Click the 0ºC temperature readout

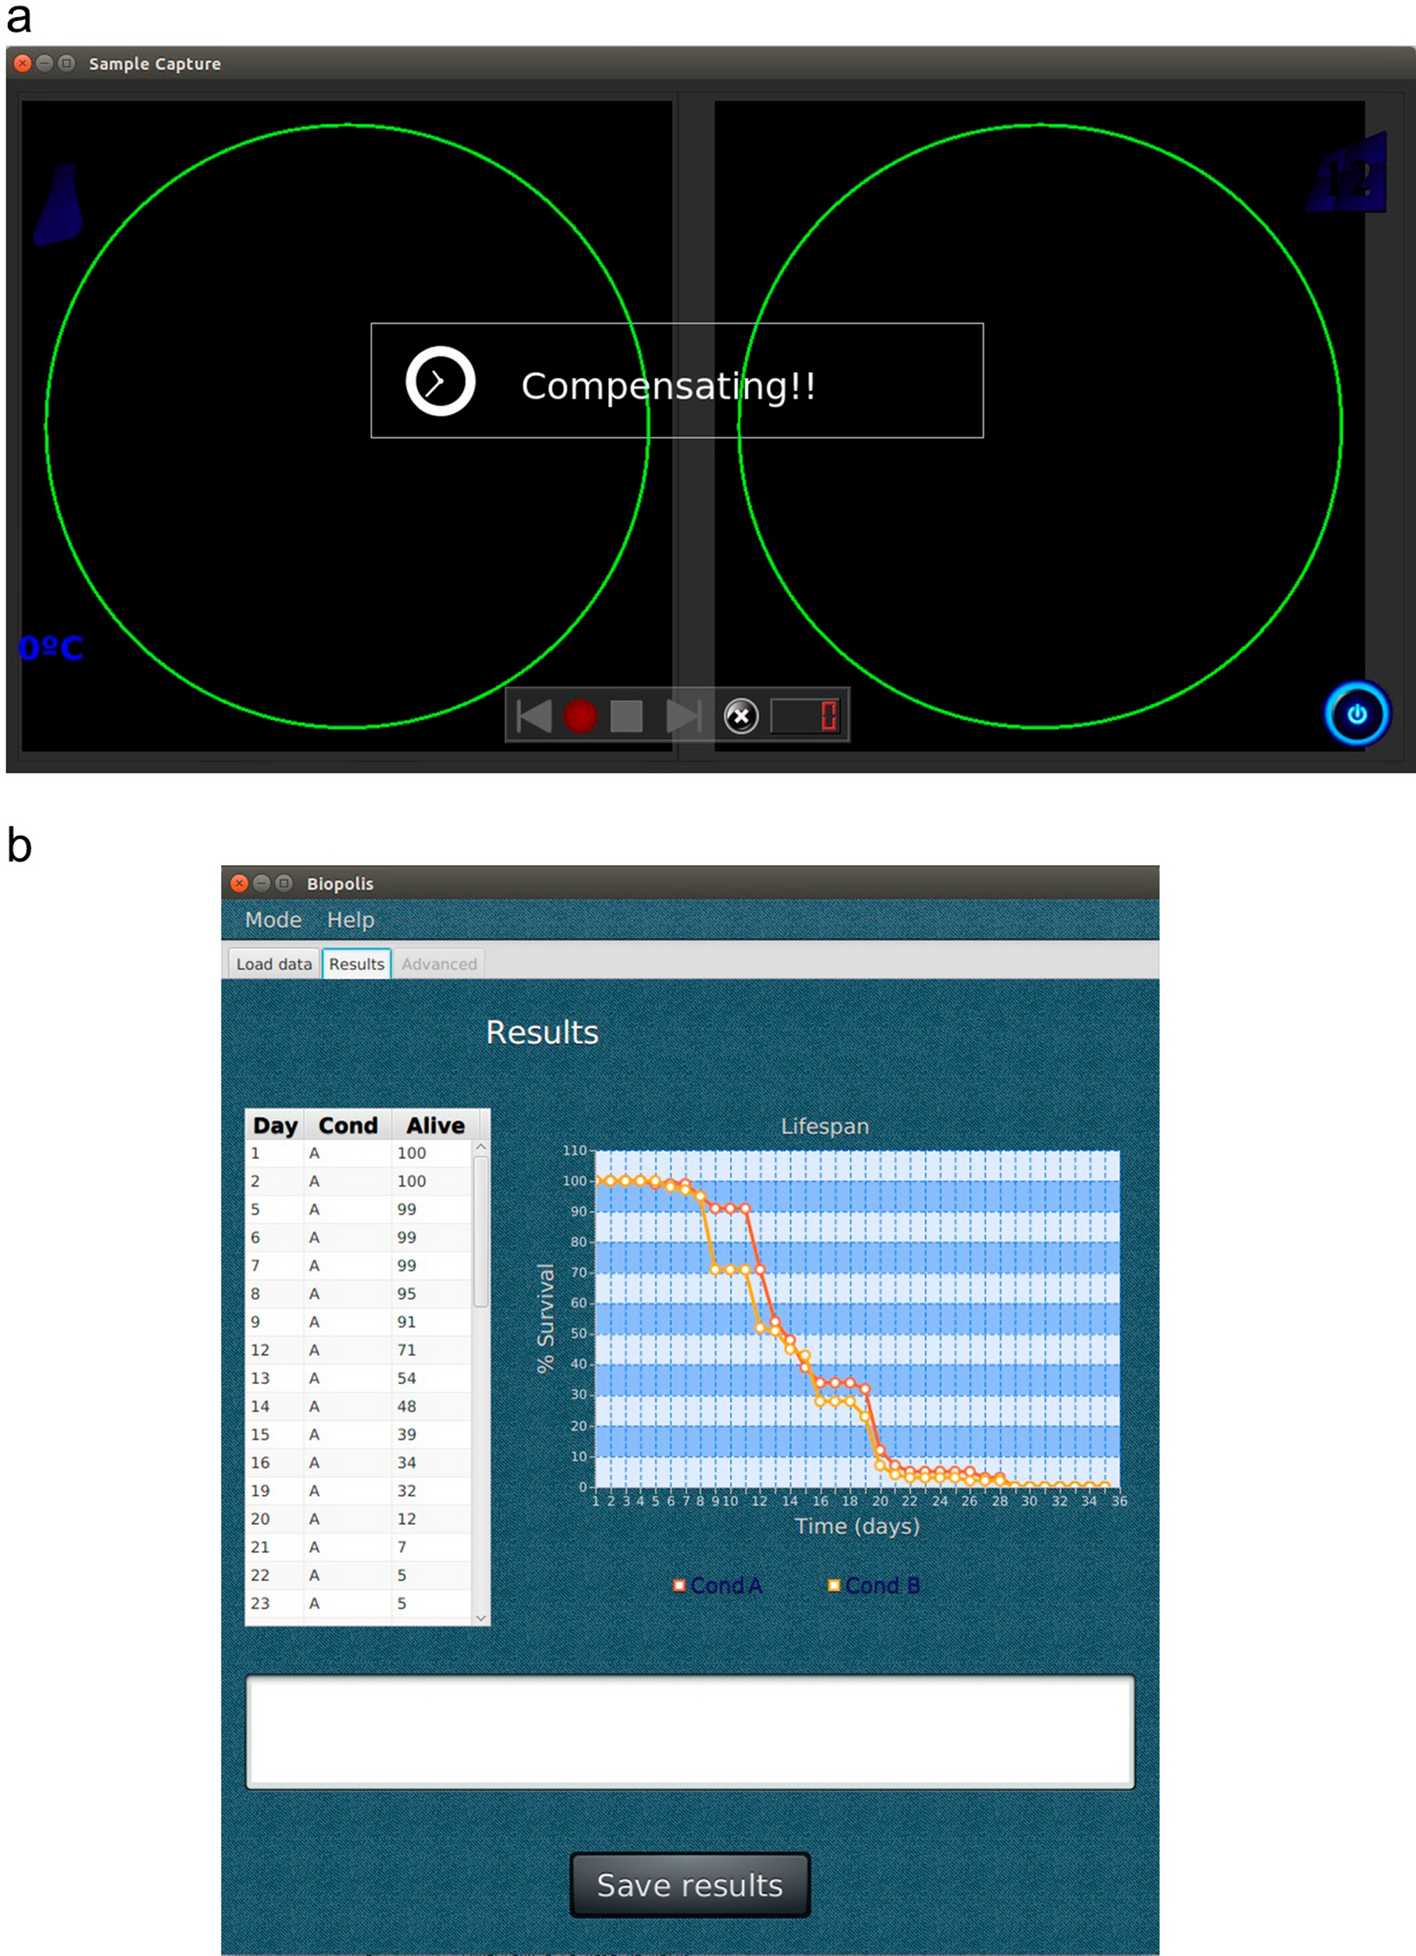coord(51,648)
